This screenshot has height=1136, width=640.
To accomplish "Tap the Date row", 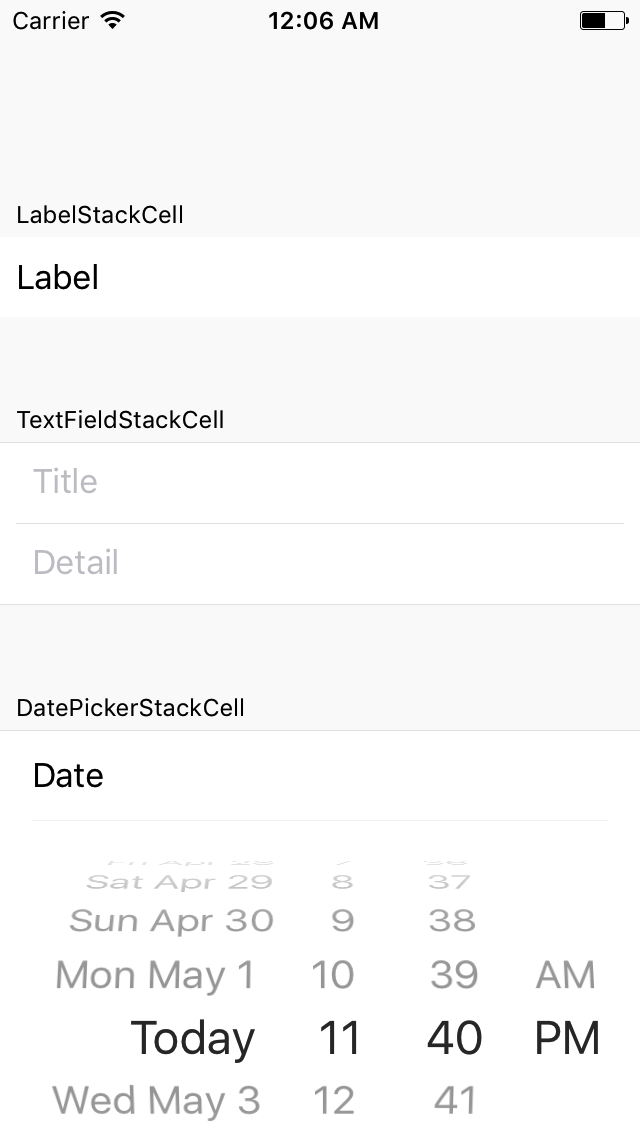I will coord(320,775).
